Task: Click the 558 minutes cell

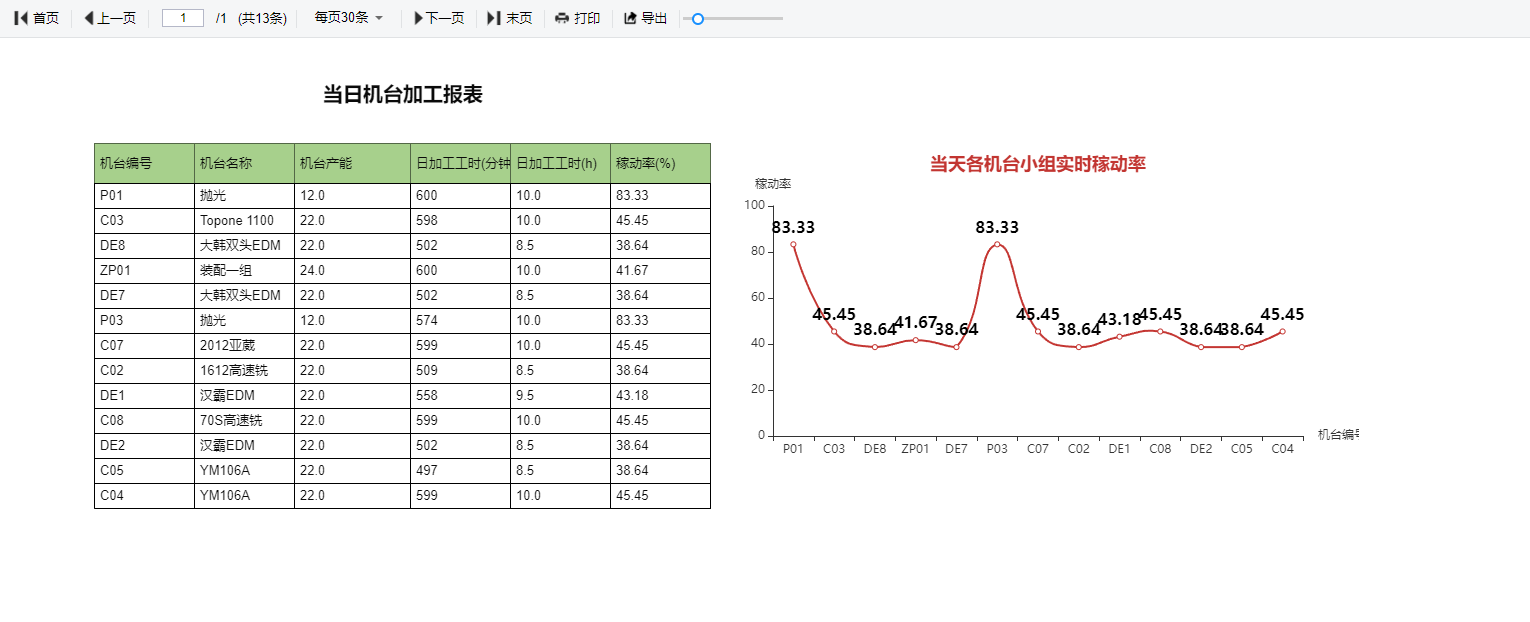Action: click(x=461, y=396)
